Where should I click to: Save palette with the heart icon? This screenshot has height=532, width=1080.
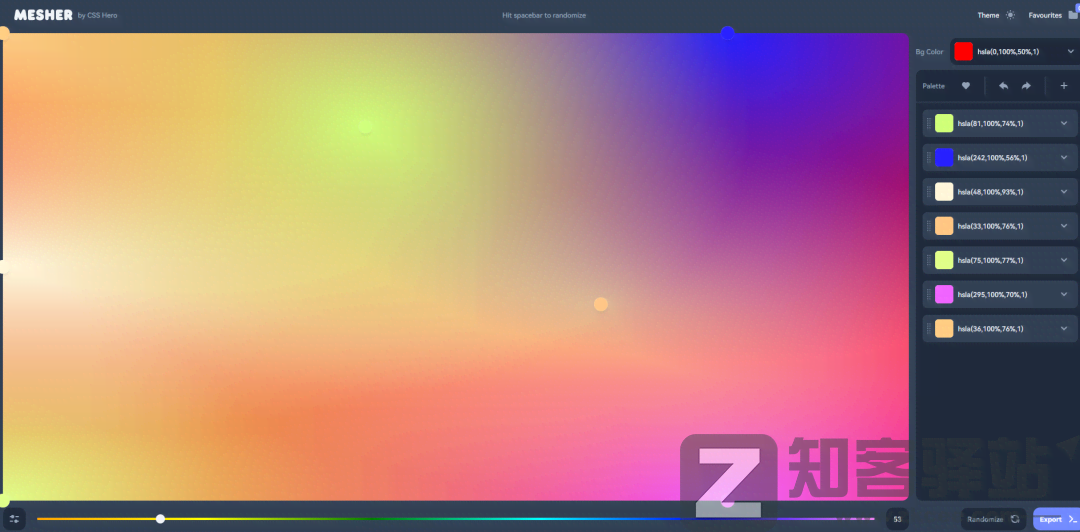point(966,86)
